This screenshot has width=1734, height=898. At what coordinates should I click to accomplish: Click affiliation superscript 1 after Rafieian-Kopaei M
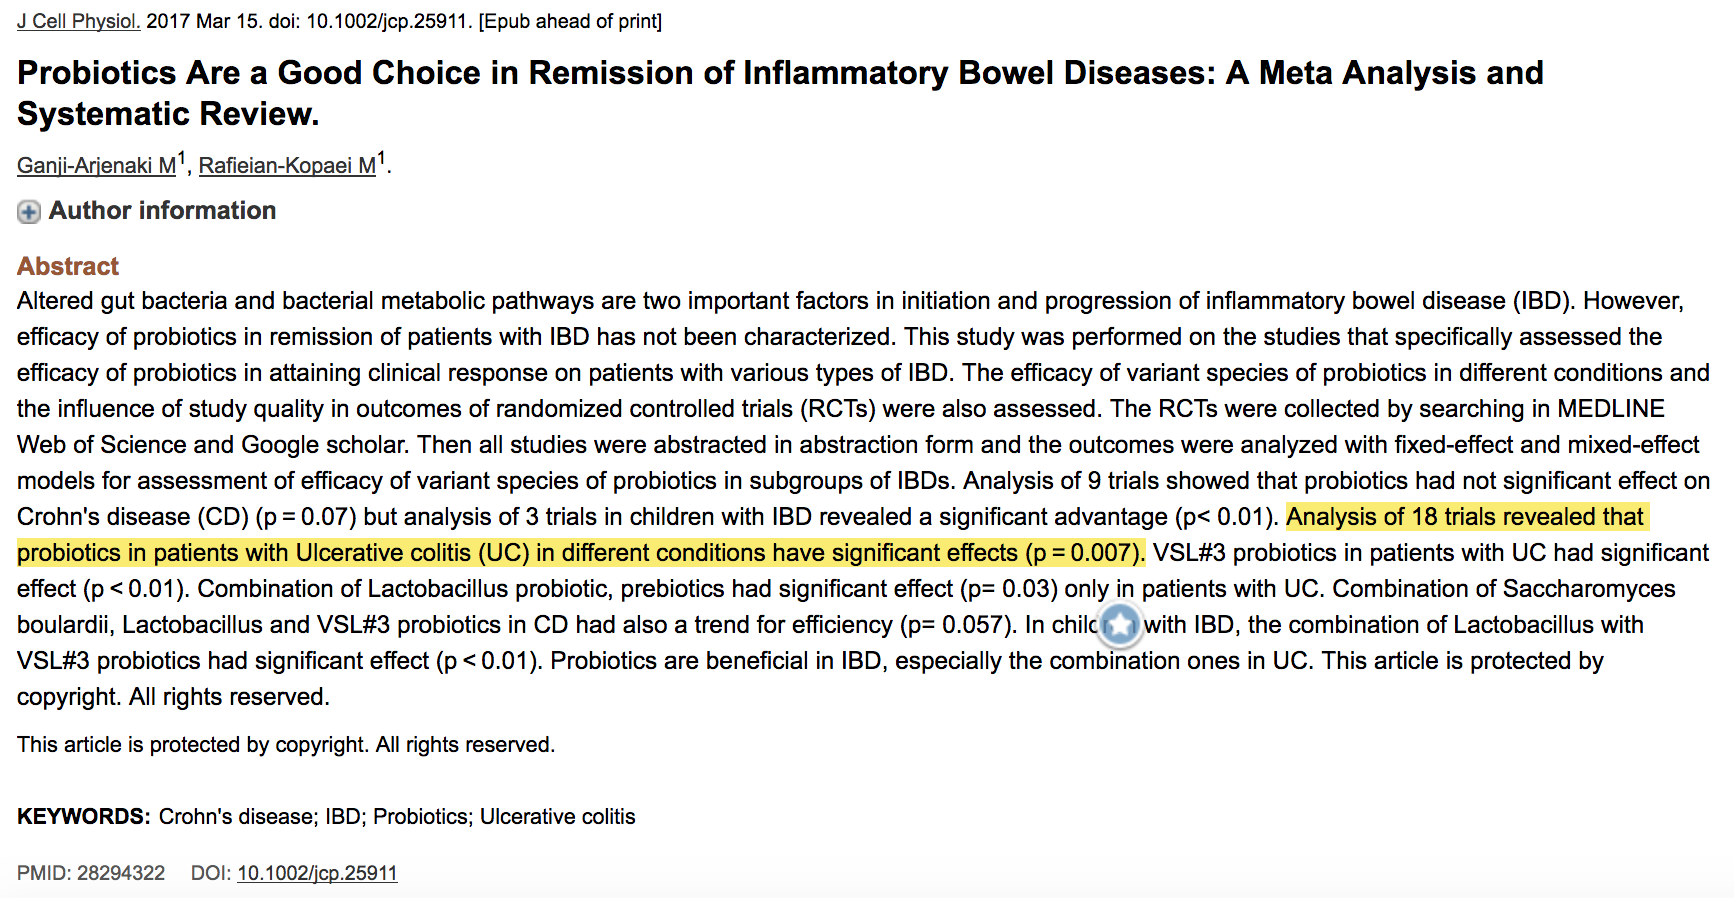[382, 158]
